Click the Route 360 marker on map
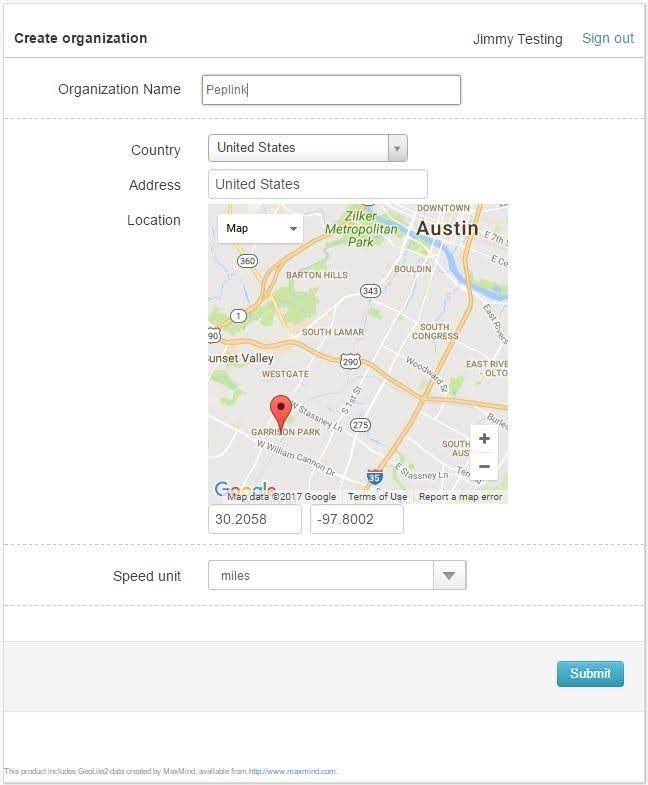This screenshot has height=785, width=648. coord(247,260)
